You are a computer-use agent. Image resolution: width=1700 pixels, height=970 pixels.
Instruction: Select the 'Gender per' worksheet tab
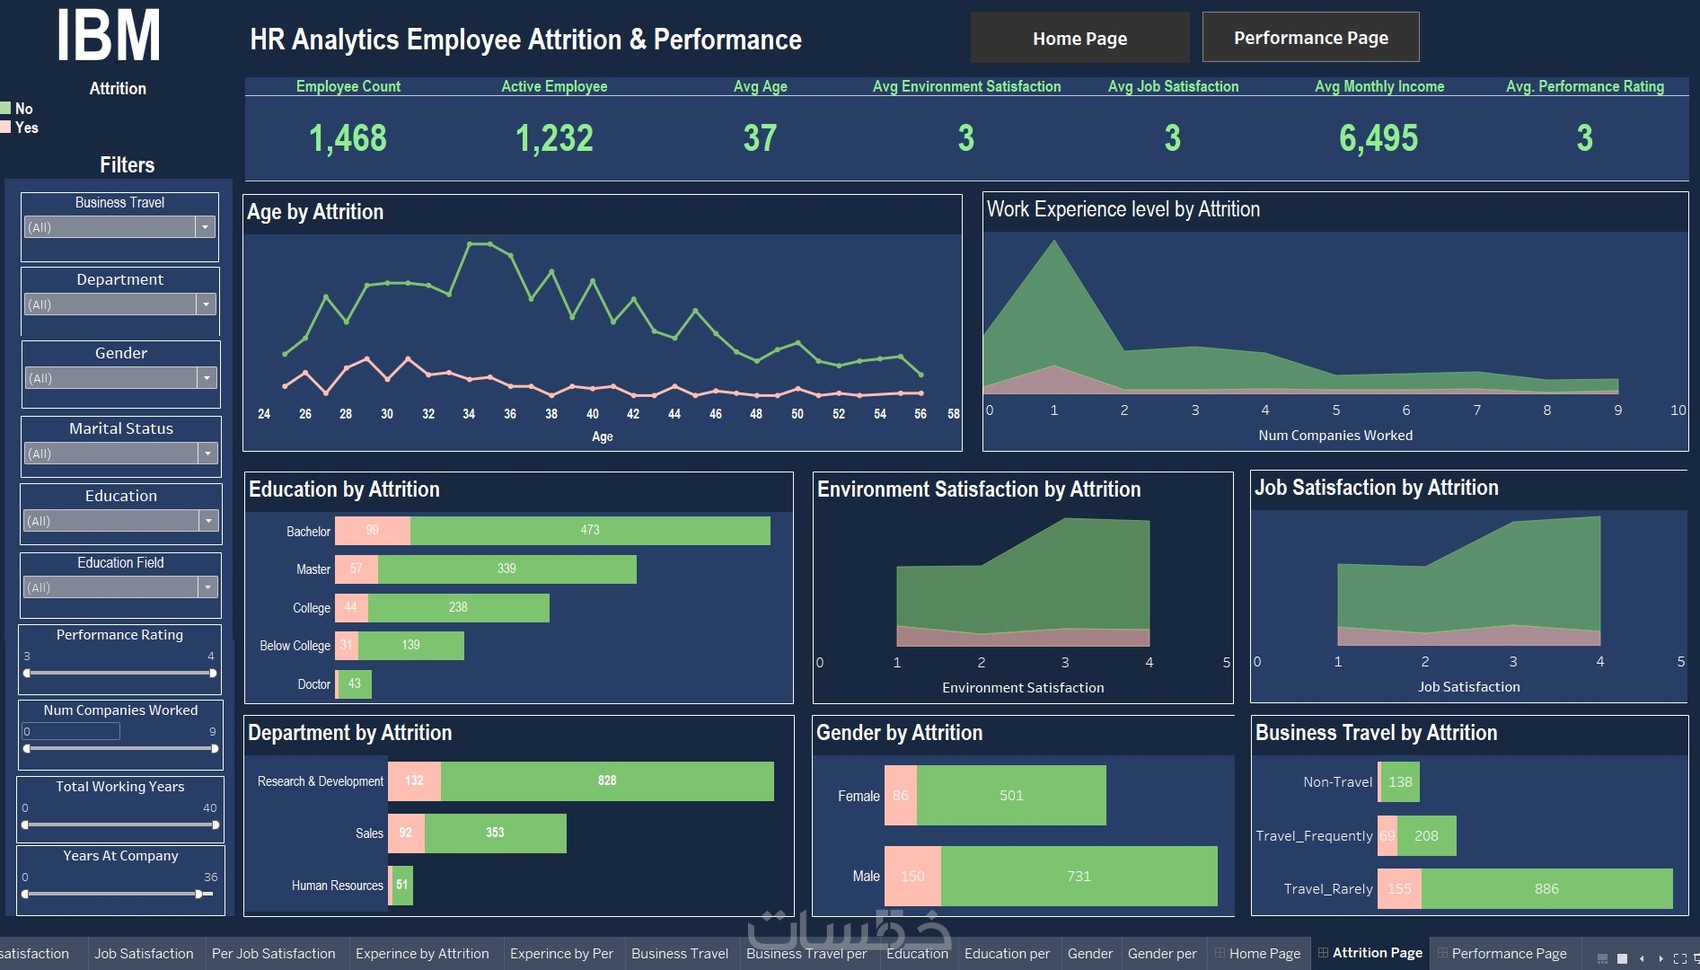click(1162, 953)
